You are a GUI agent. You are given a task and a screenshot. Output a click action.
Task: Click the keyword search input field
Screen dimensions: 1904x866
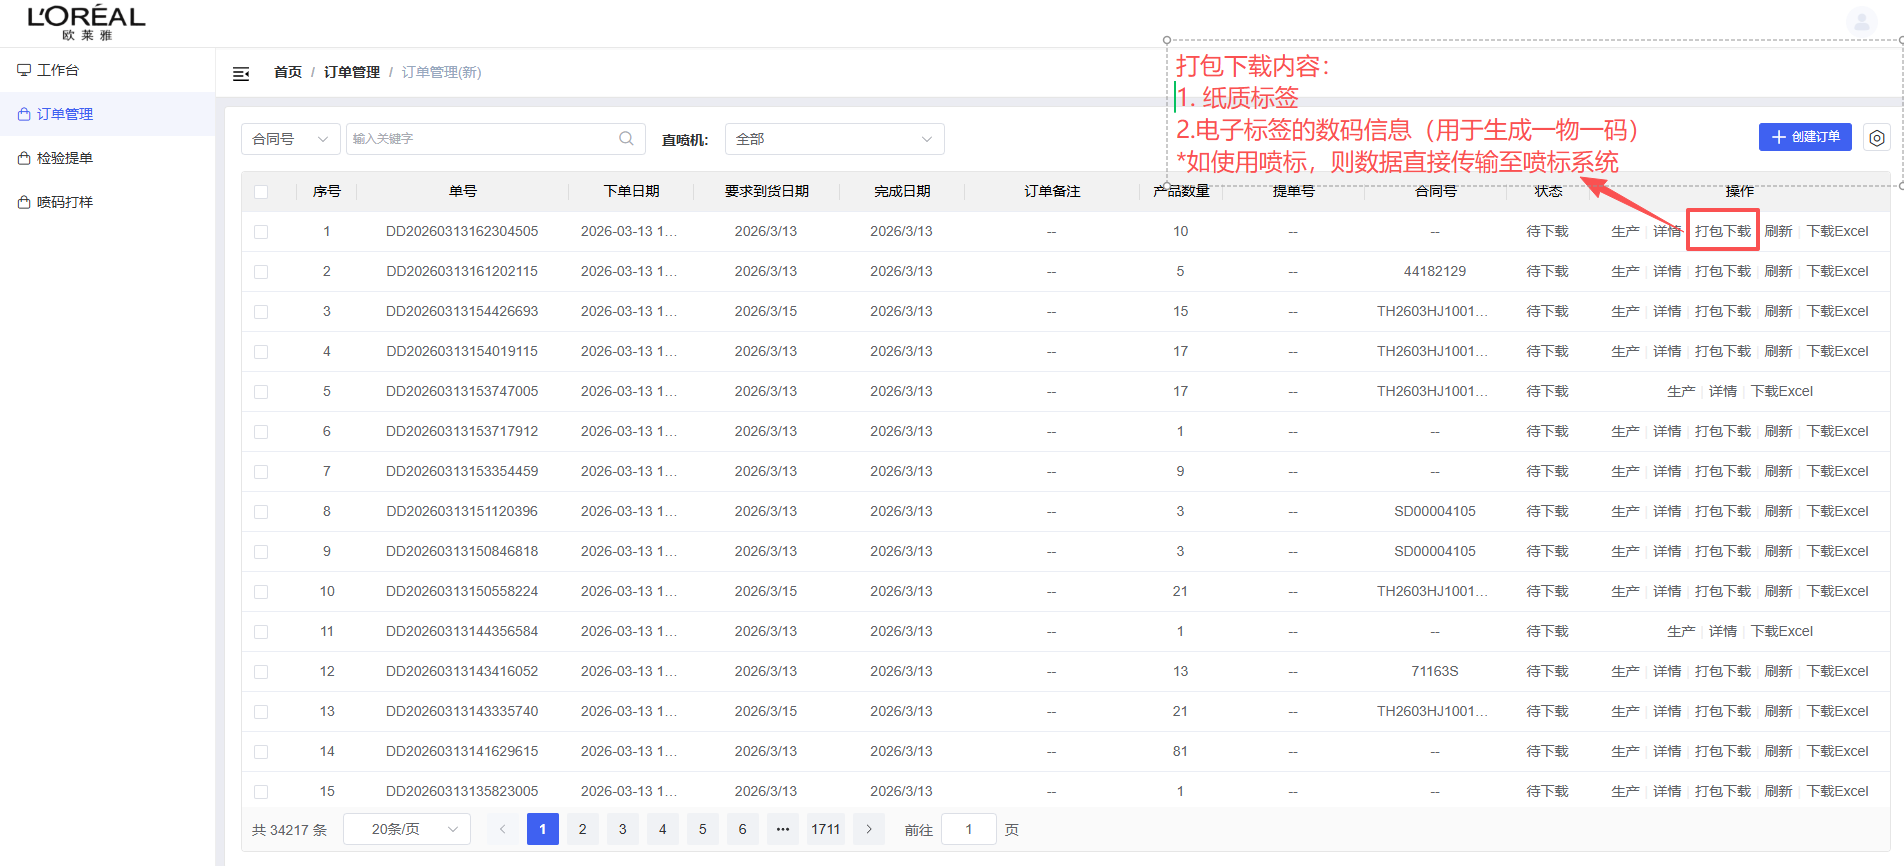click(480, 139)
